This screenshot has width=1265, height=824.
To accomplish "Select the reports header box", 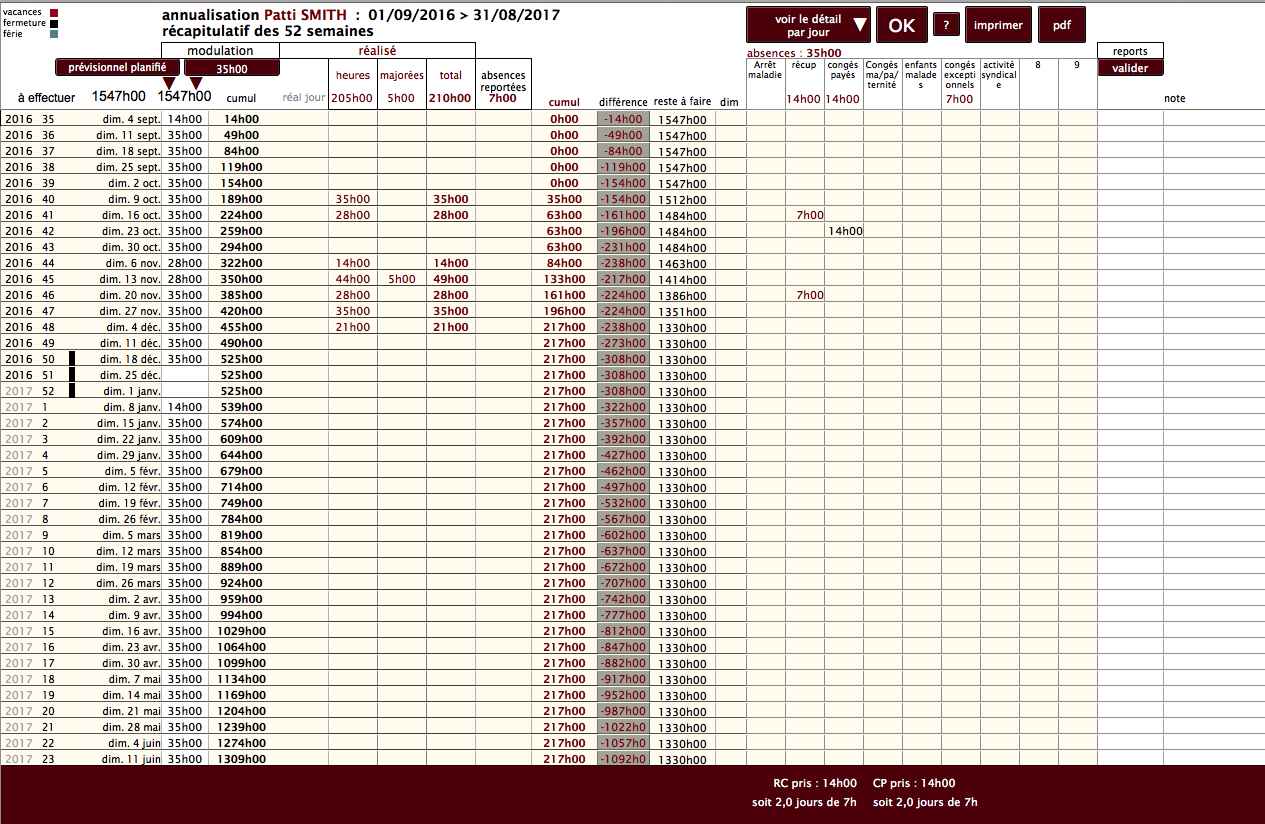I will point(1130,51).
